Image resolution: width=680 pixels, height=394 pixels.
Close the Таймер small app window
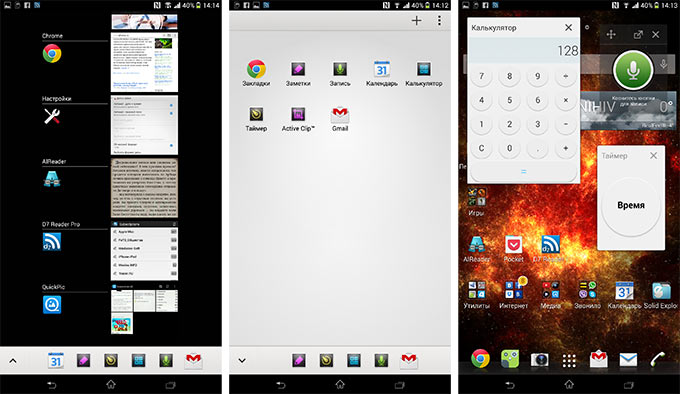point(654,155)
